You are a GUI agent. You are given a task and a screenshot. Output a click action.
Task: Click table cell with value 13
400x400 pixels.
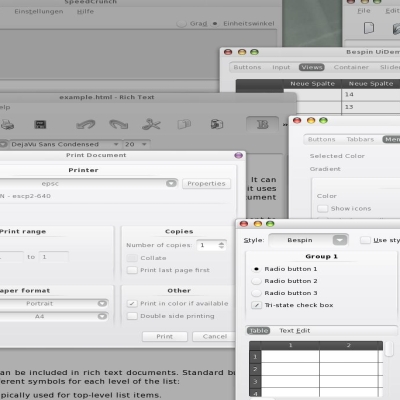(x=371, y=107)
